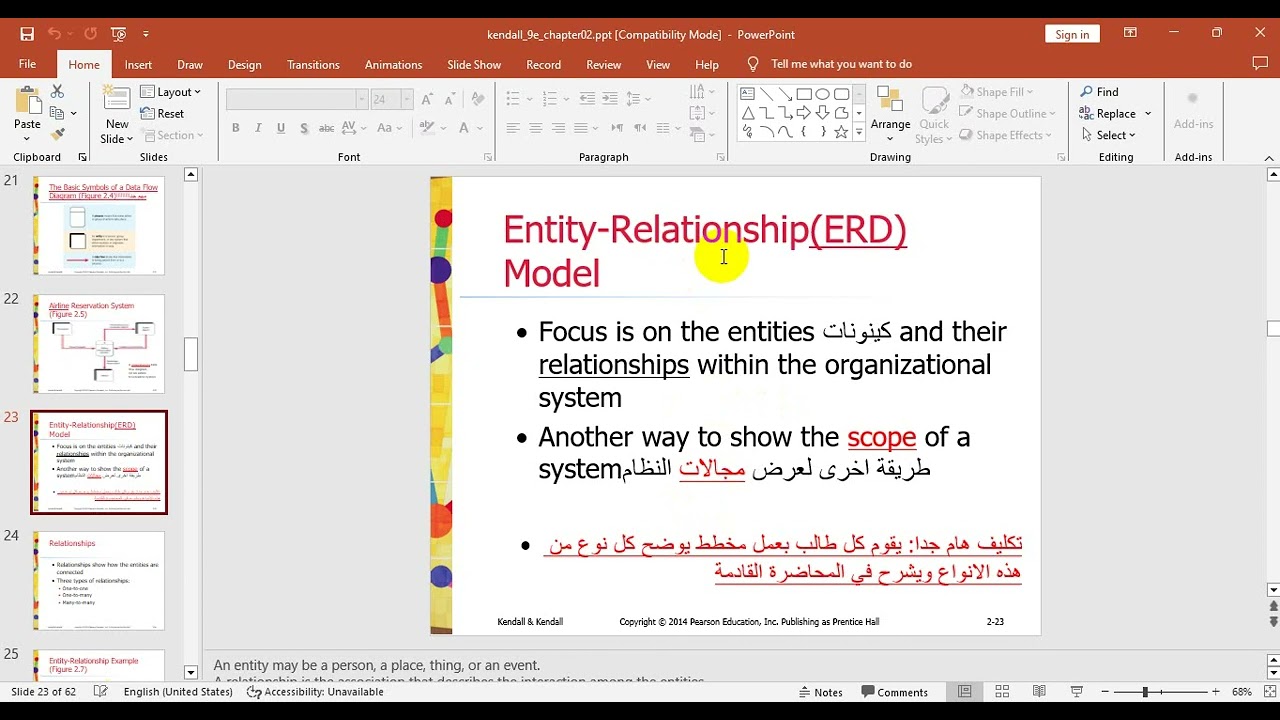Cut selection using scissors icon
This screenshot has width=1280, height=720.
coord(57,92)
